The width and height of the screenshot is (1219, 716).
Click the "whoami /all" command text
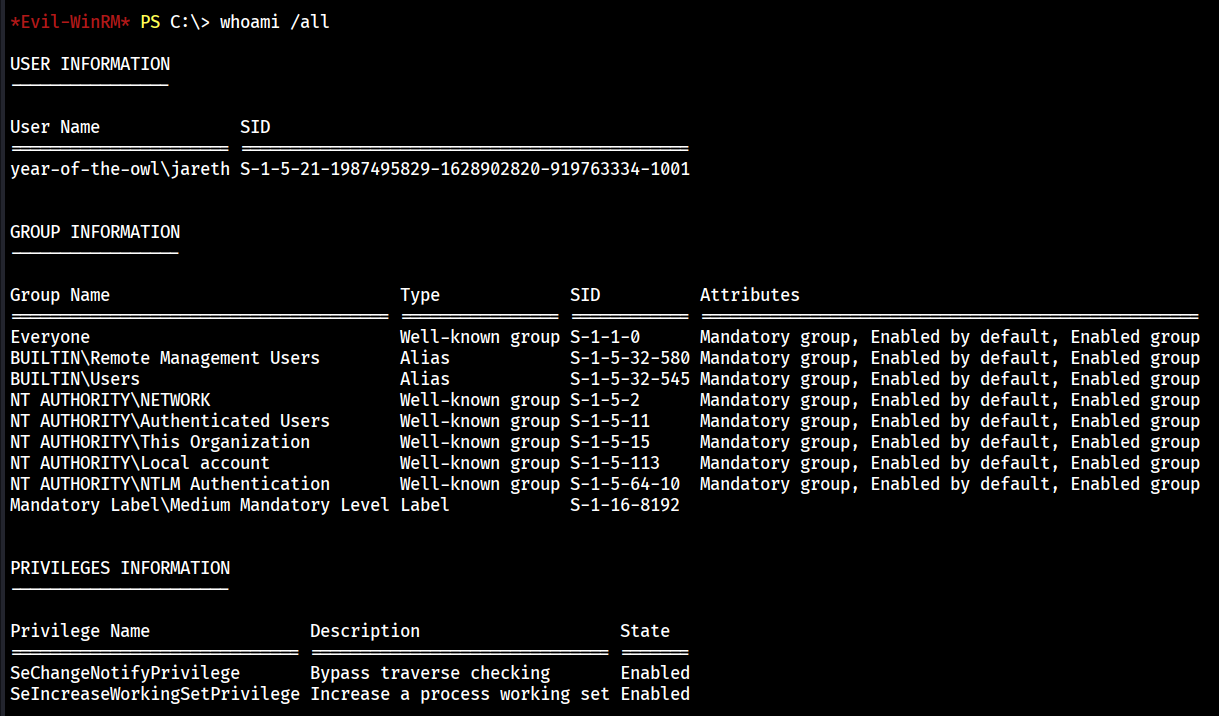coord(275,21)
